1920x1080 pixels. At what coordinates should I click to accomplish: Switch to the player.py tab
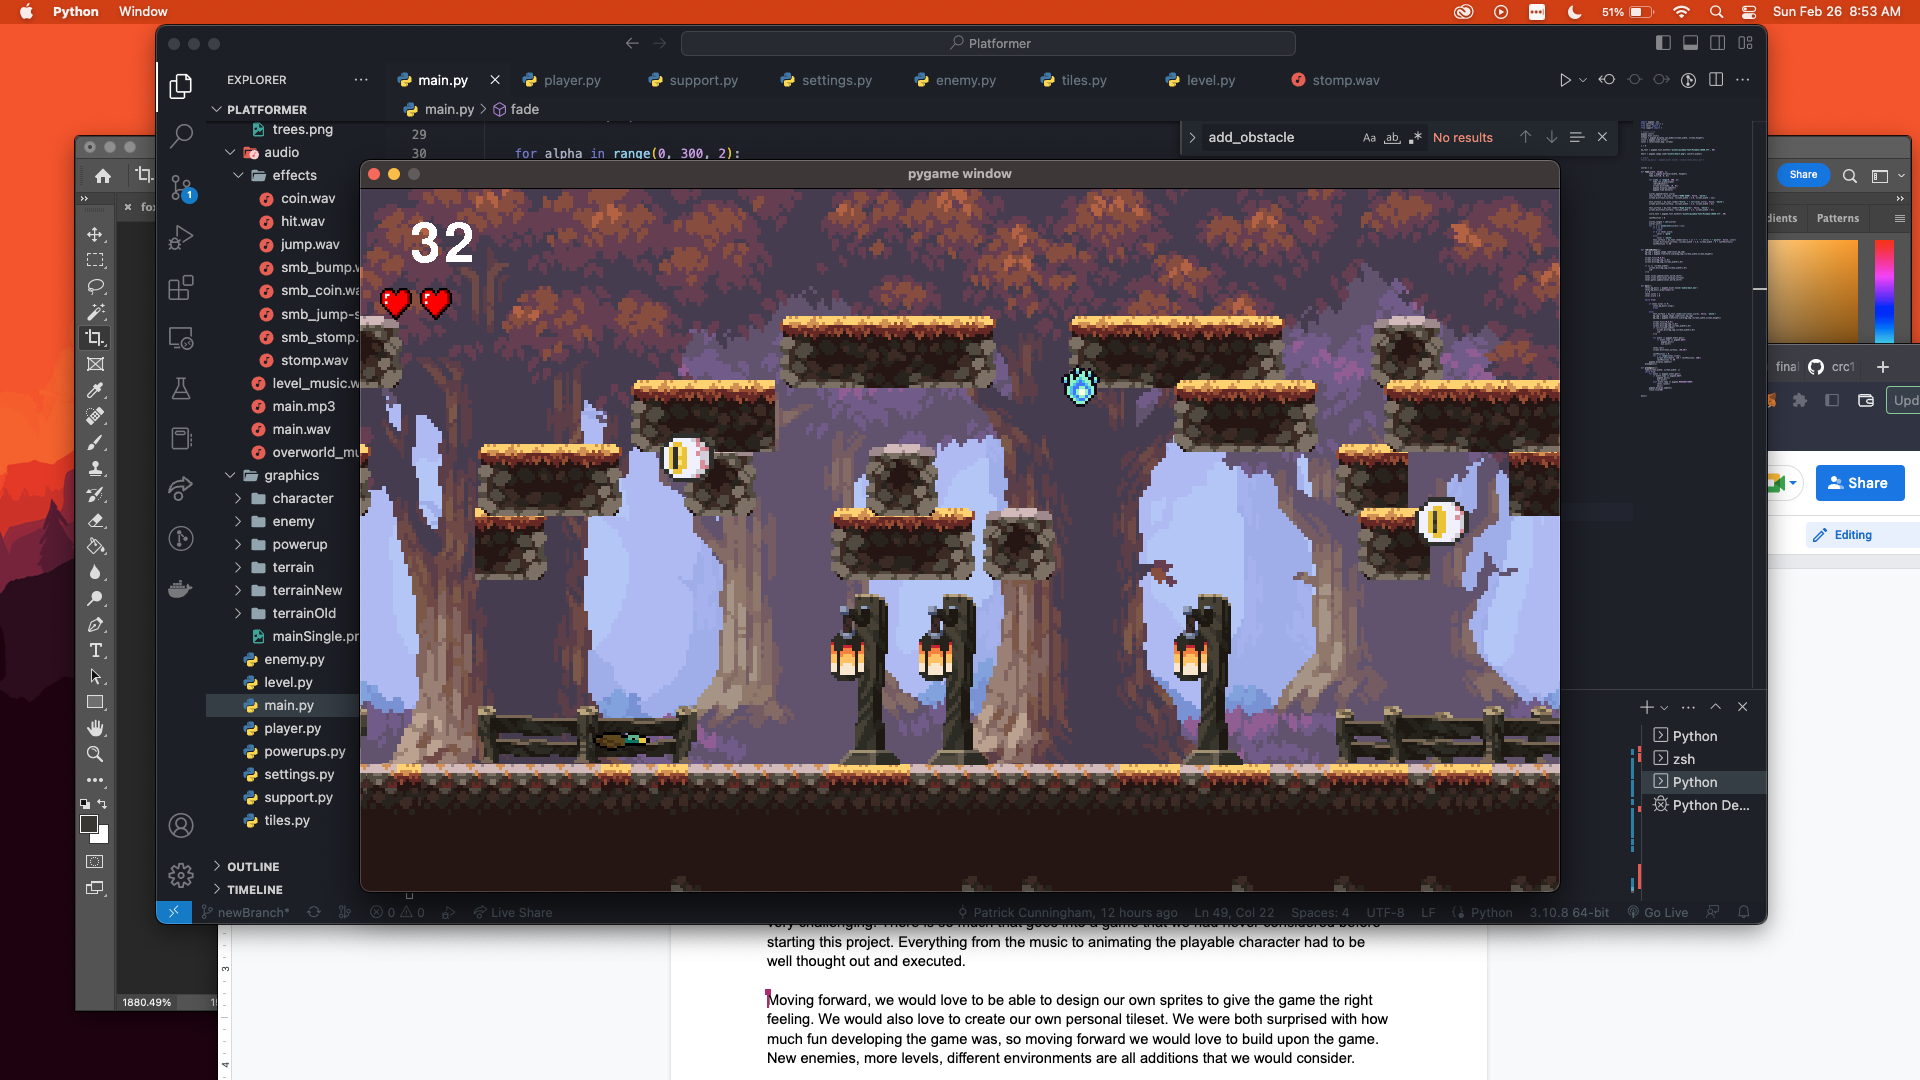(x=572, y=80)
